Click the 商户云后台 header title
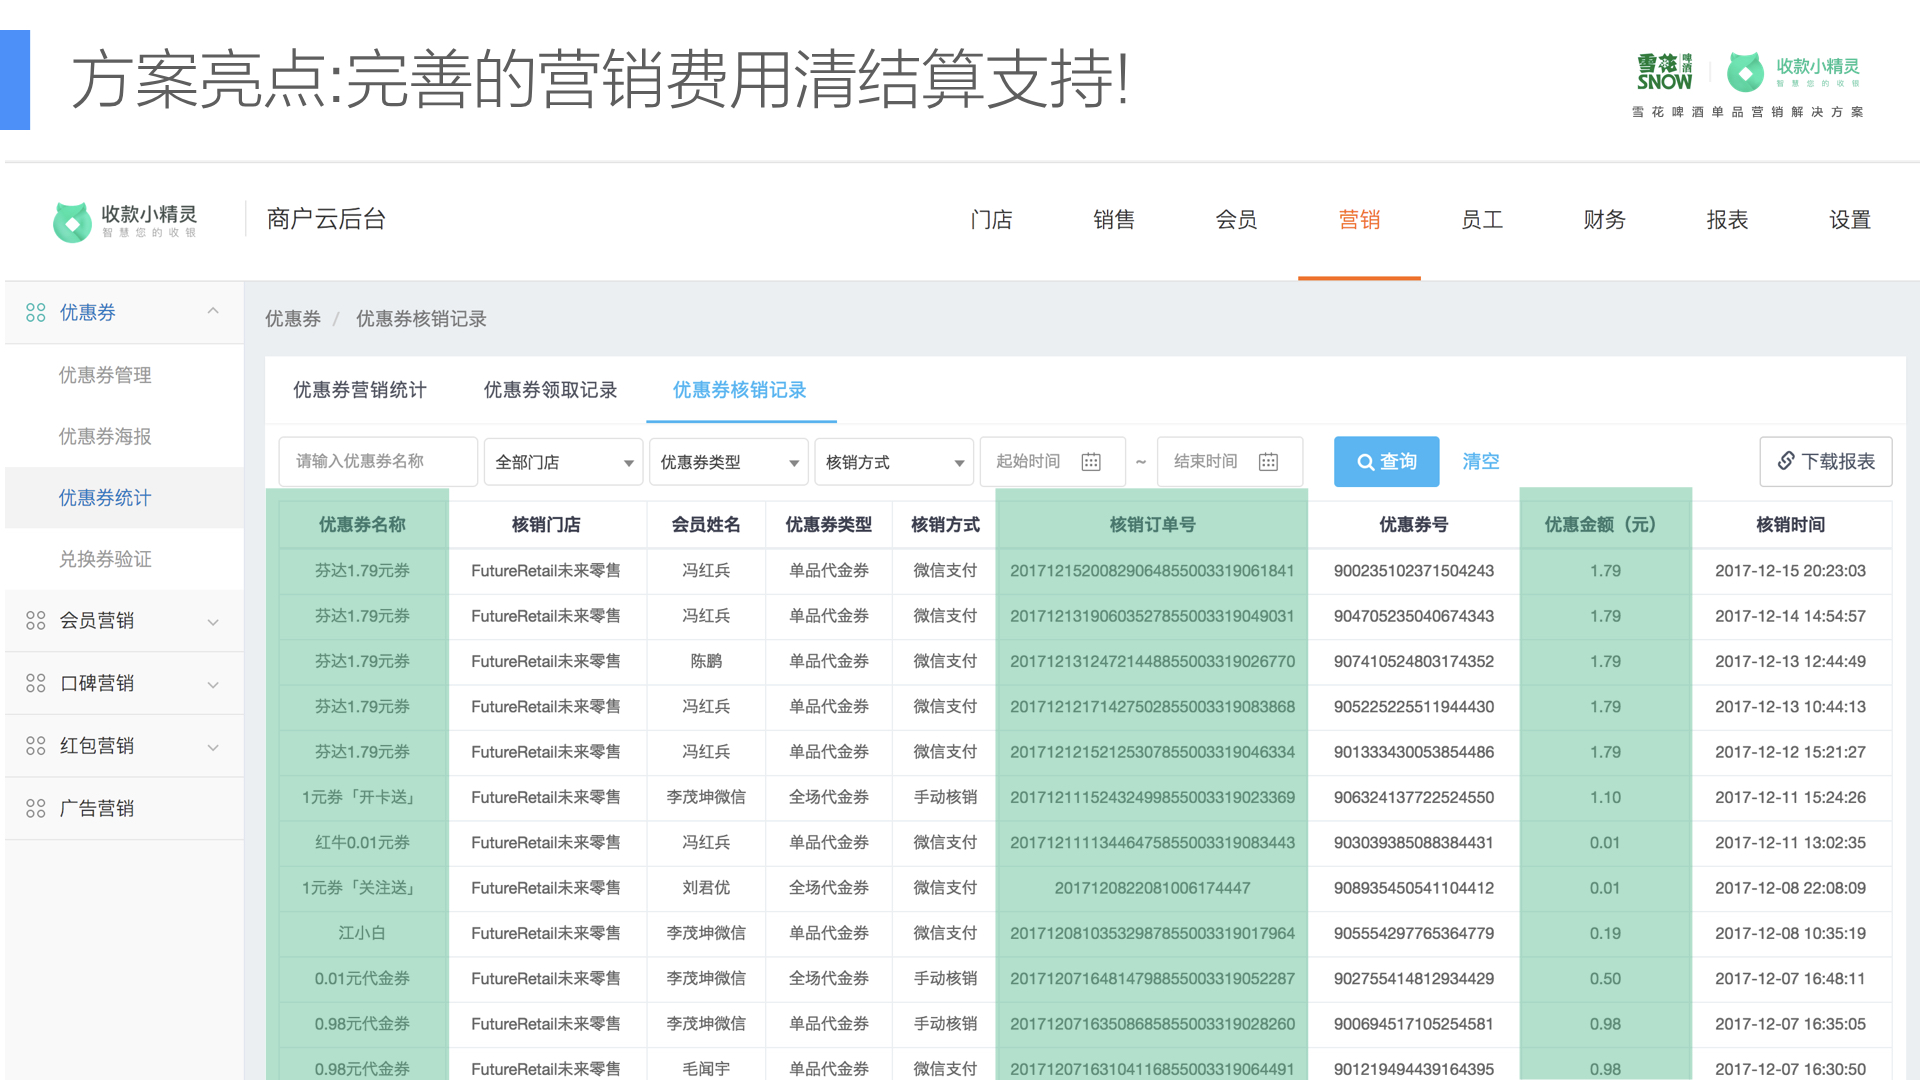The image size is (1920, 1080). pos(326,219)
